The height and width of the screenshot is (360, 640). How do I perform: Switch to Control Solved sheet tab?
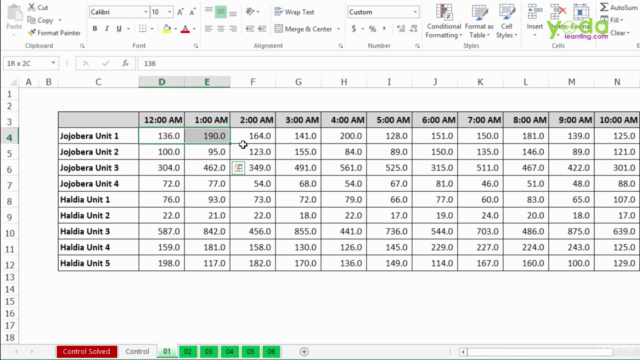[x=87, y=351]
